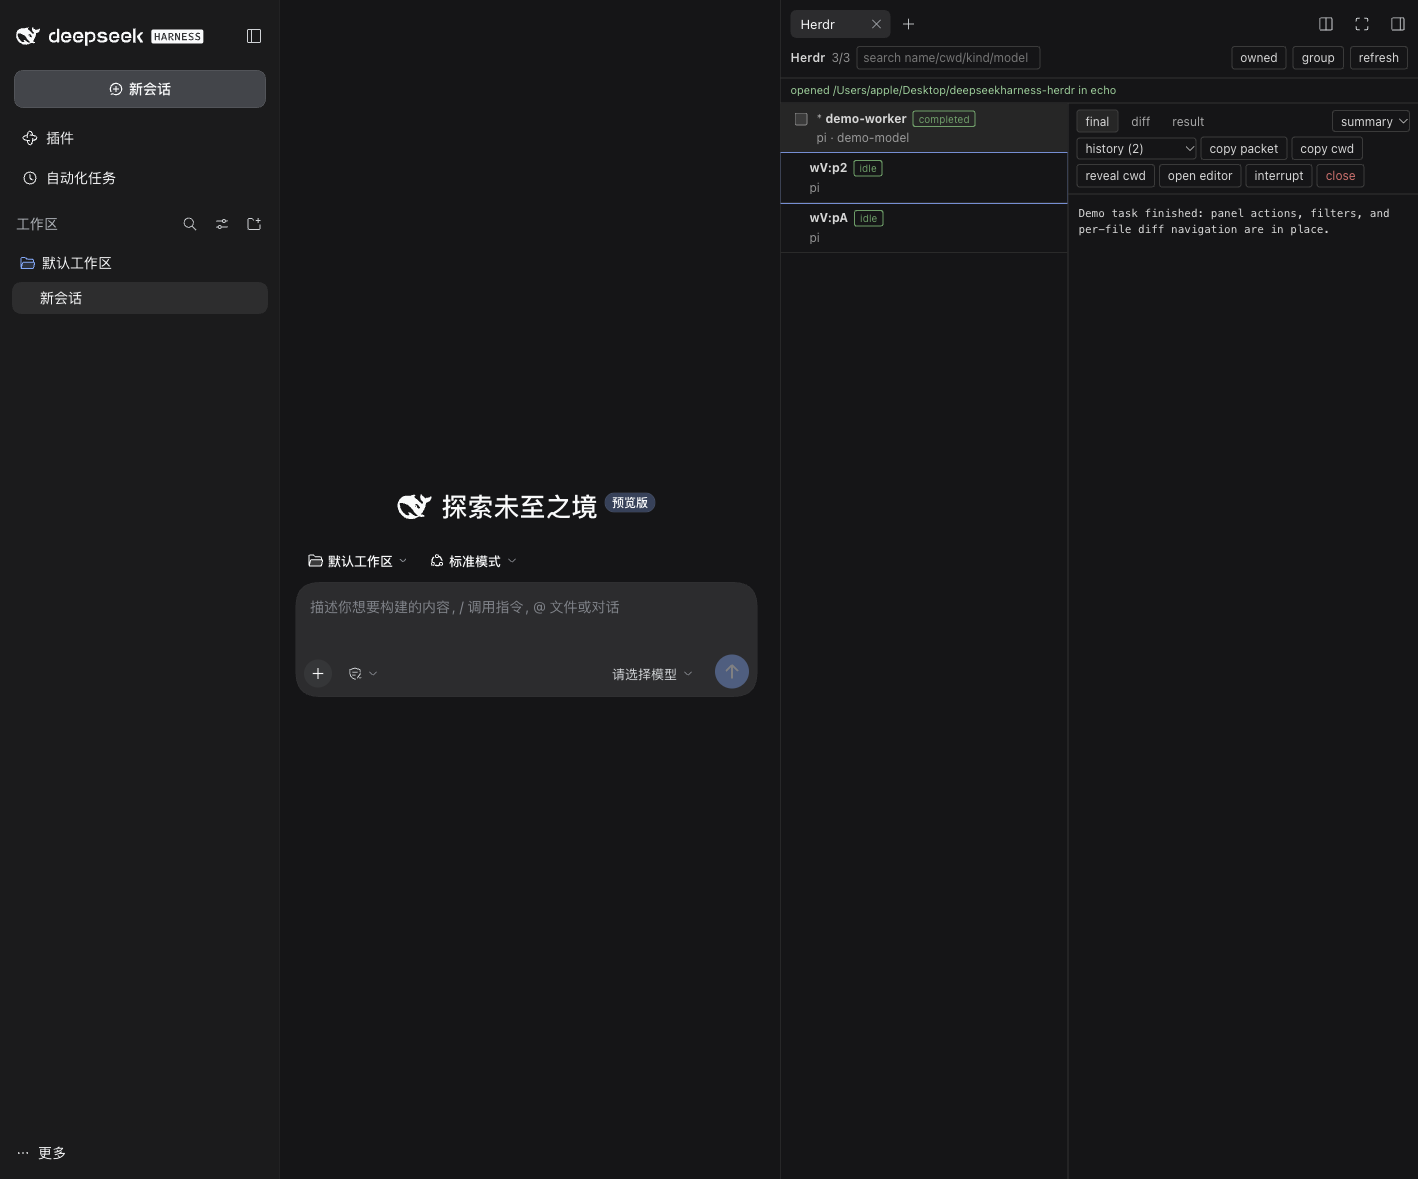This screenshot has height=1179, width=1418.
Task: Click the plus attachment button in the composer
Action: pyautogui.click(x=318, y=673)
